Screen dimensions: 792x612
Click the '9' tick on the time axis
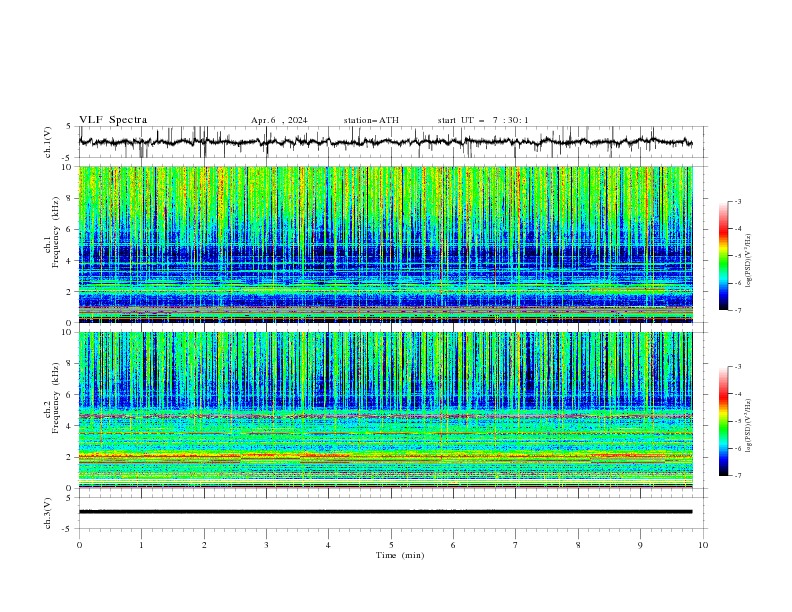pos(640,545)
